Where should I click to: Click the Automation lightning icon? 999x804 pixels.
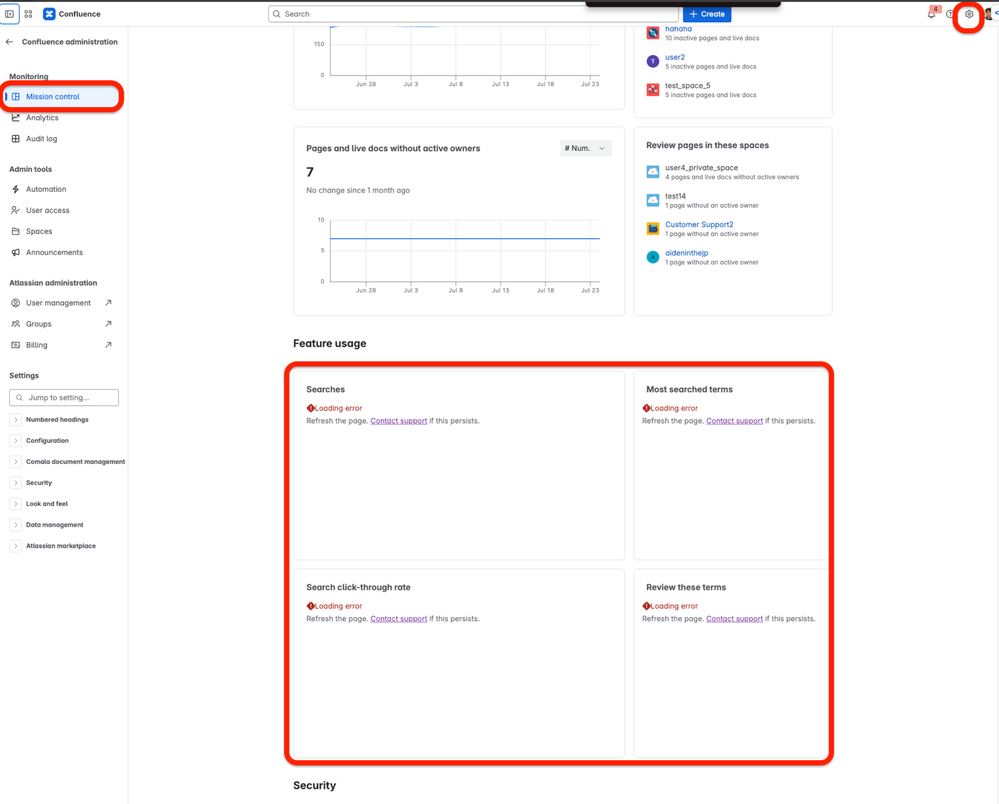point(16,189)
